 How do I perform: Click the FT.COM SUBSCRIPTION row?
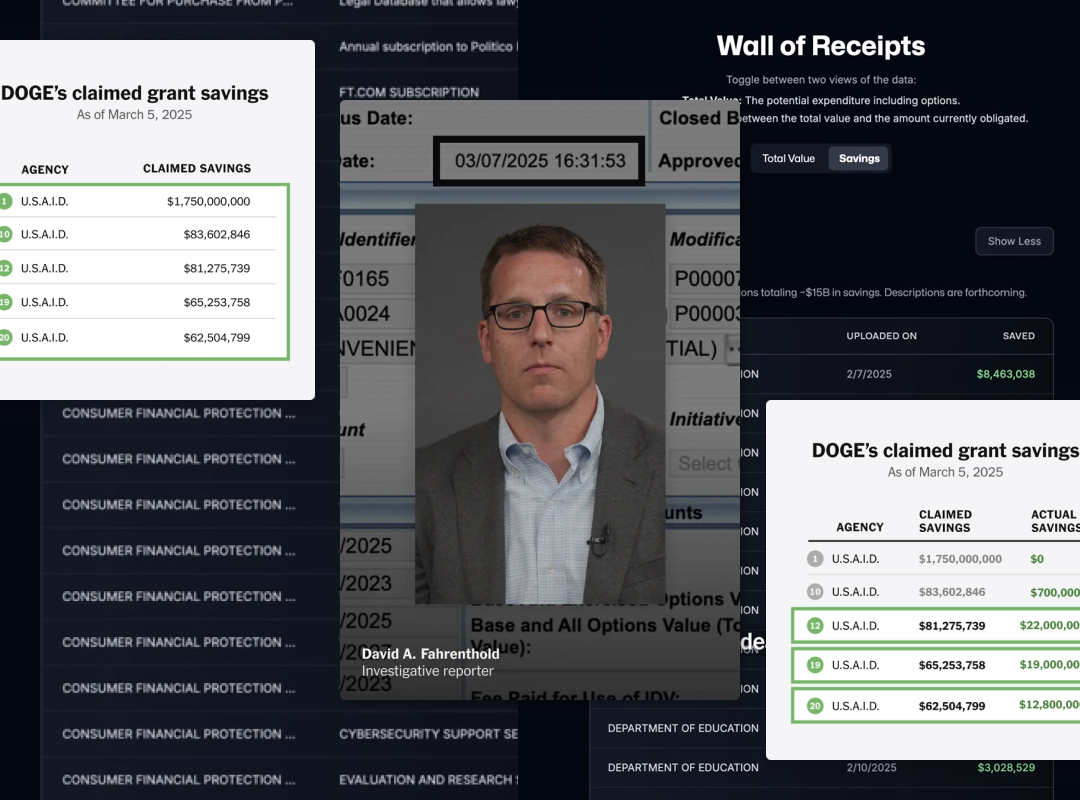click(x=409, y=92)
